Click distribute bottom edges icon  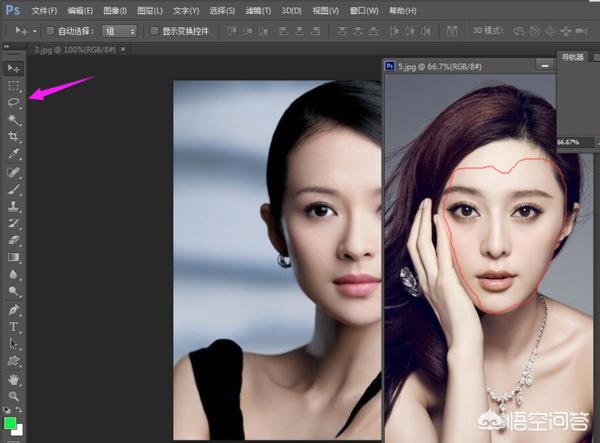(x=374, y=31)
